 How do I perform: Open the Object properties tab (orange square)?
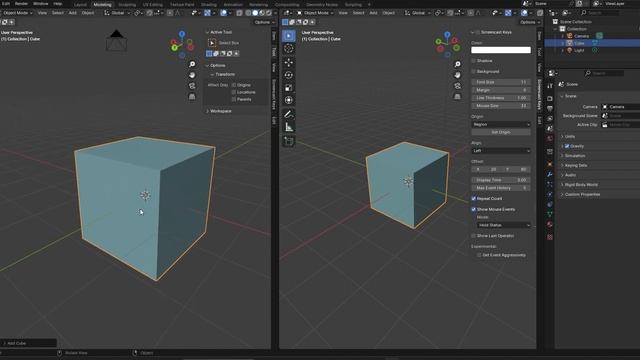click(x=550, y=164)
